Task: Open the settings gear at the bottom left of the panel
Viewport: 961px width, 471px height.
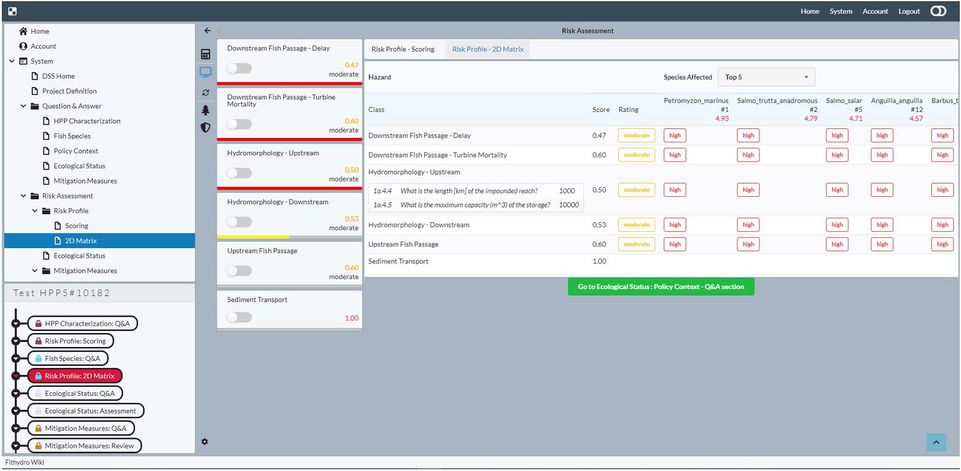Action: pos(205,441)
